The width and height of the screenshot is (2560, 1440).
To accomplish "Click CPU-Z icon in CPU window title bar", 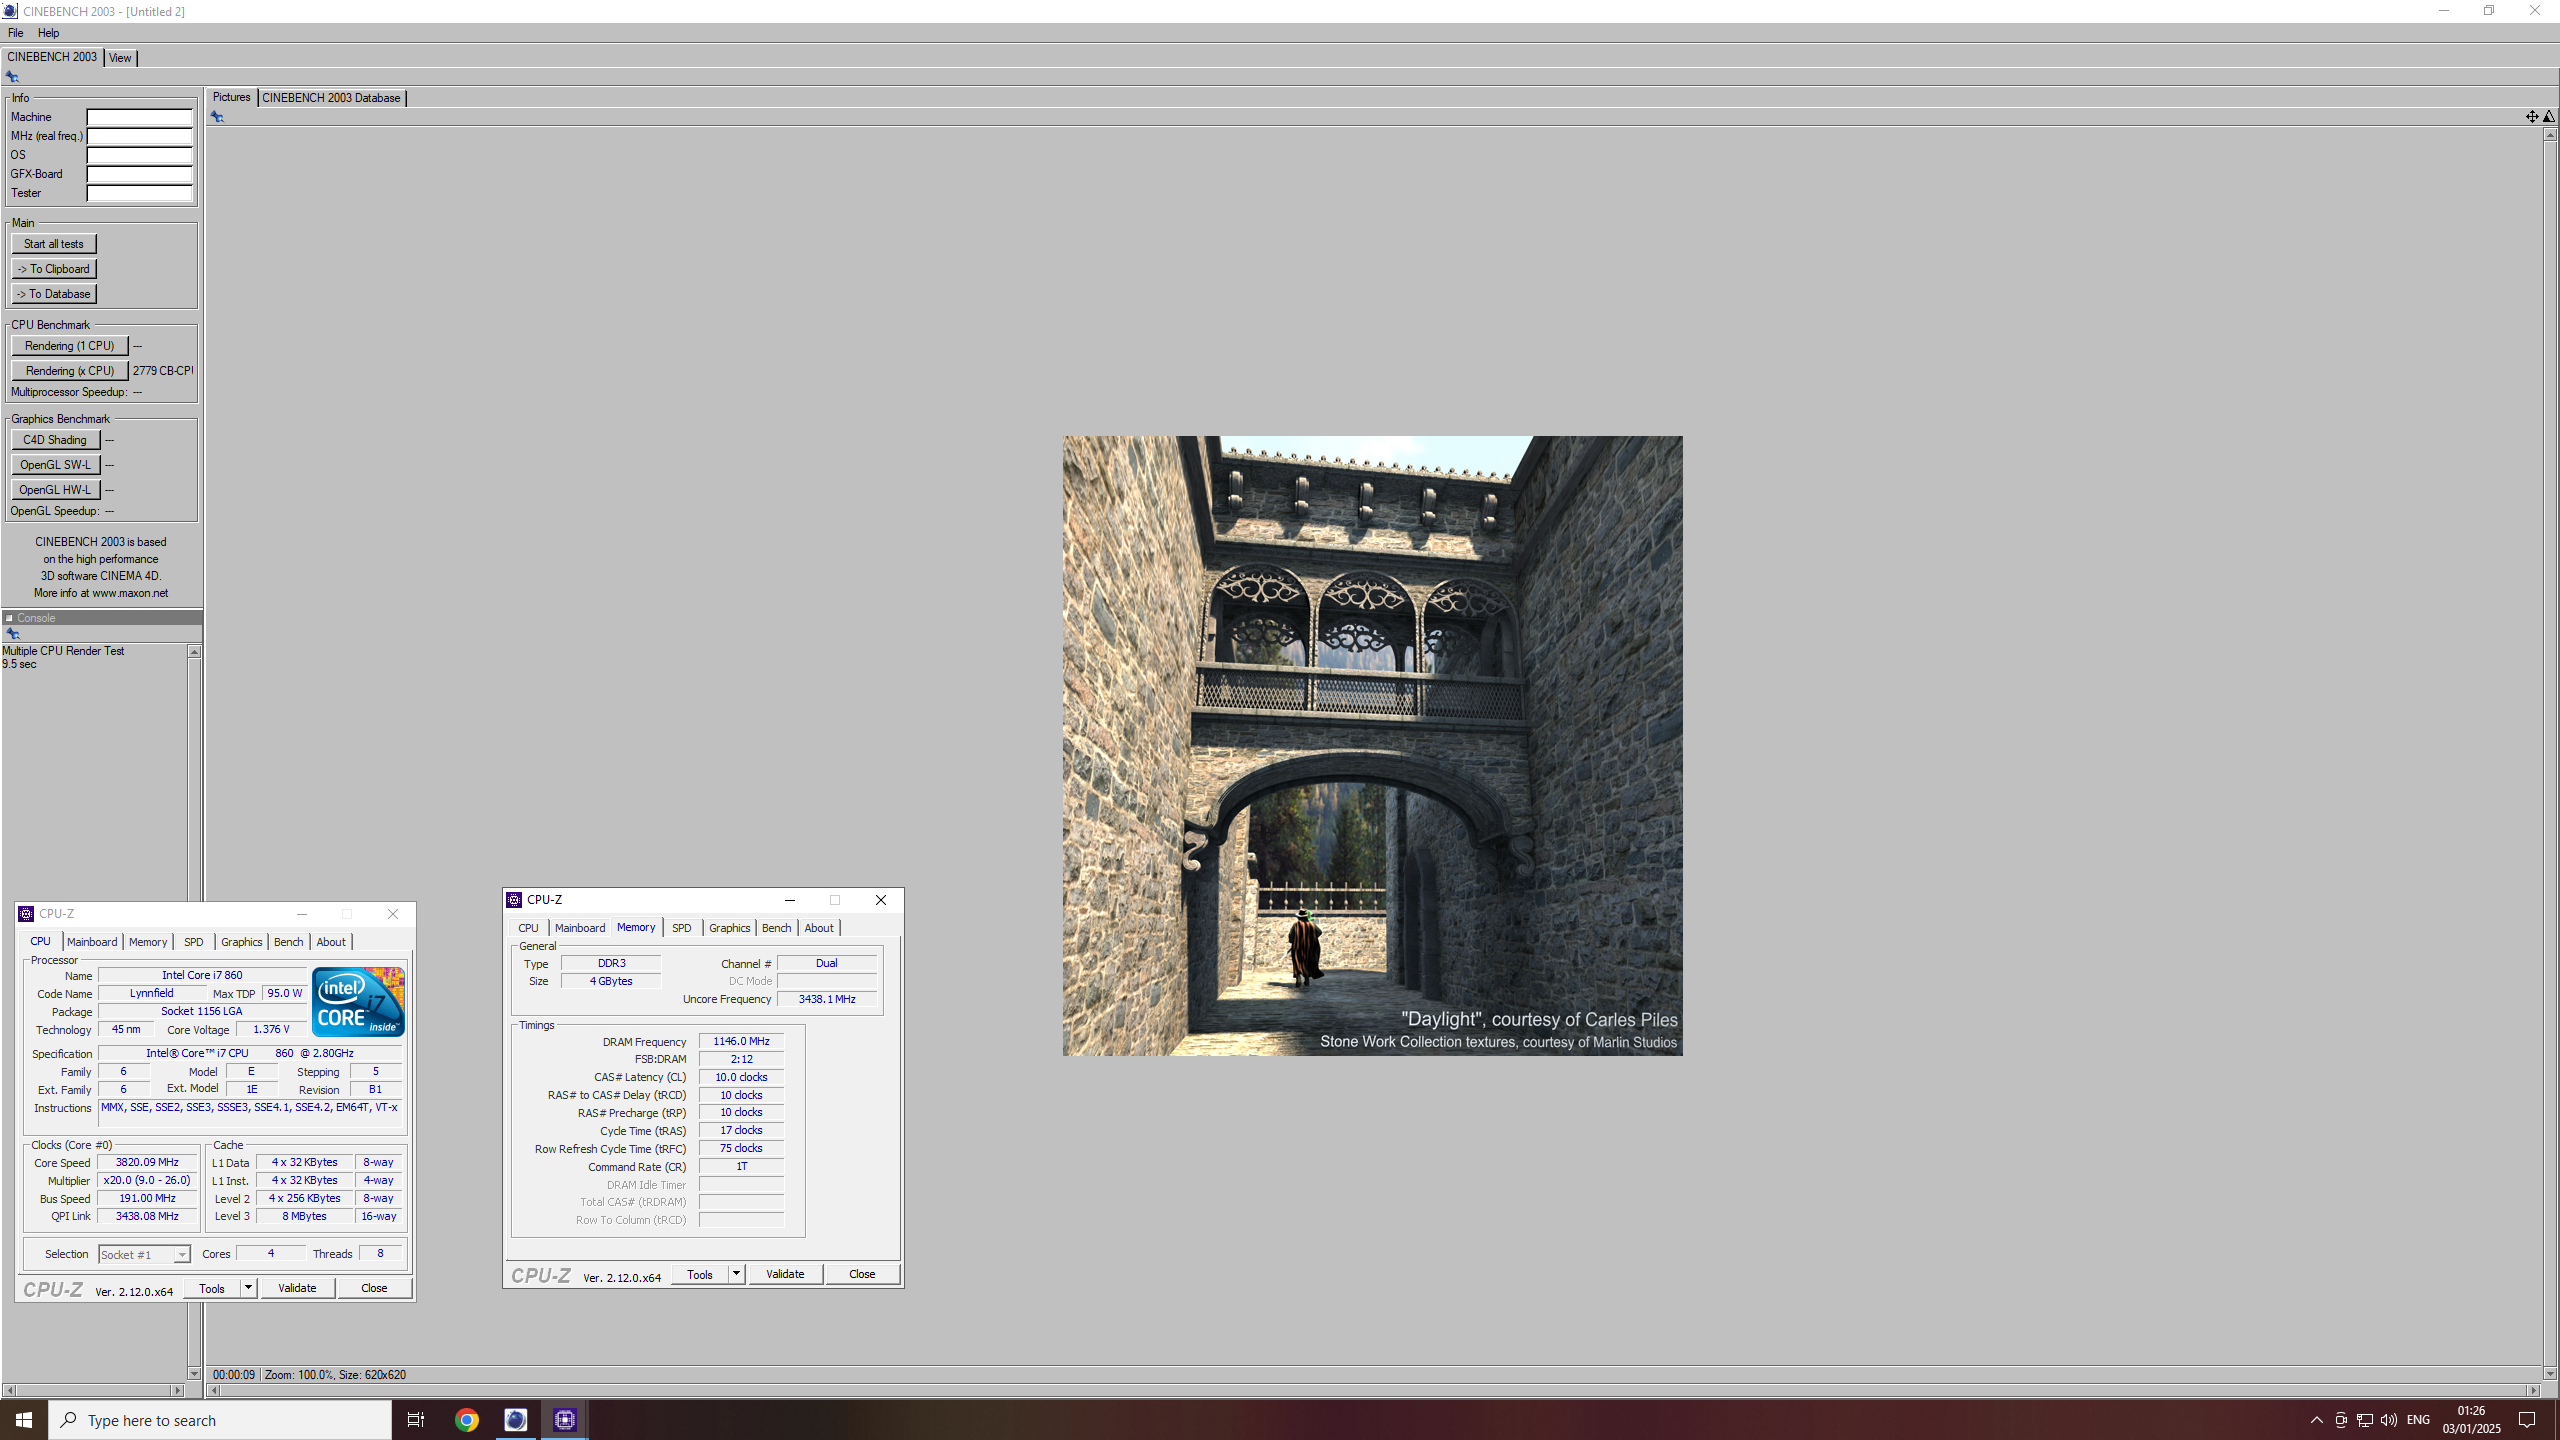I will pyautogui.click(x=26, y=914).
